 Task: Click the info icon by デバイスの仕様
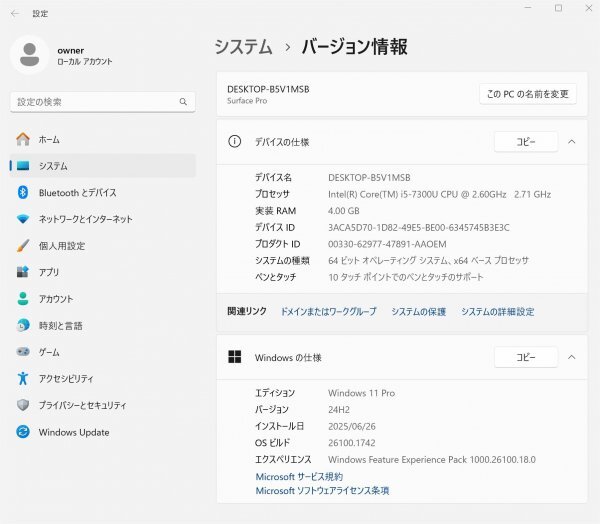click(x=235, y=142)
